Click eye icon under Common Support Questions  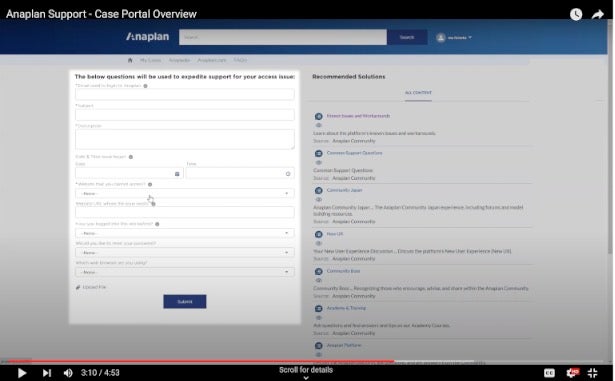click(318, 162)
